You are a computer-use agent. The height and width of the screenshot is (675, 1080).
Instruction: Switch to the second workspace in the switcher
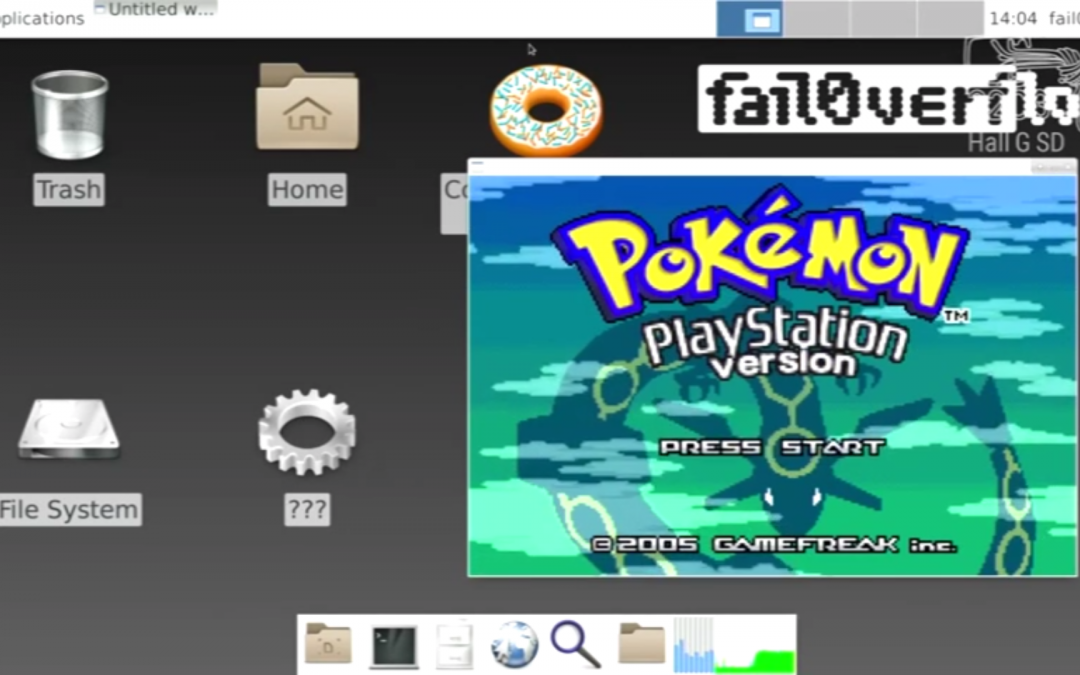[816, 19]
